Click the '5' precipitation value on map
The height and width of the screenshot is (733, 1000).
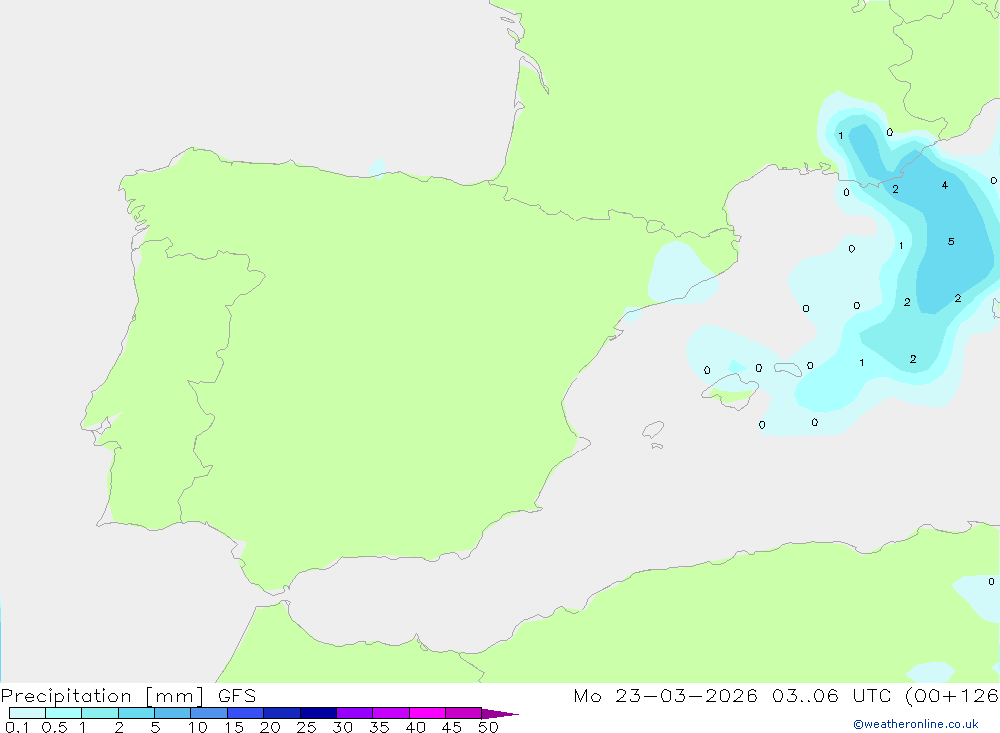point(951,242)
